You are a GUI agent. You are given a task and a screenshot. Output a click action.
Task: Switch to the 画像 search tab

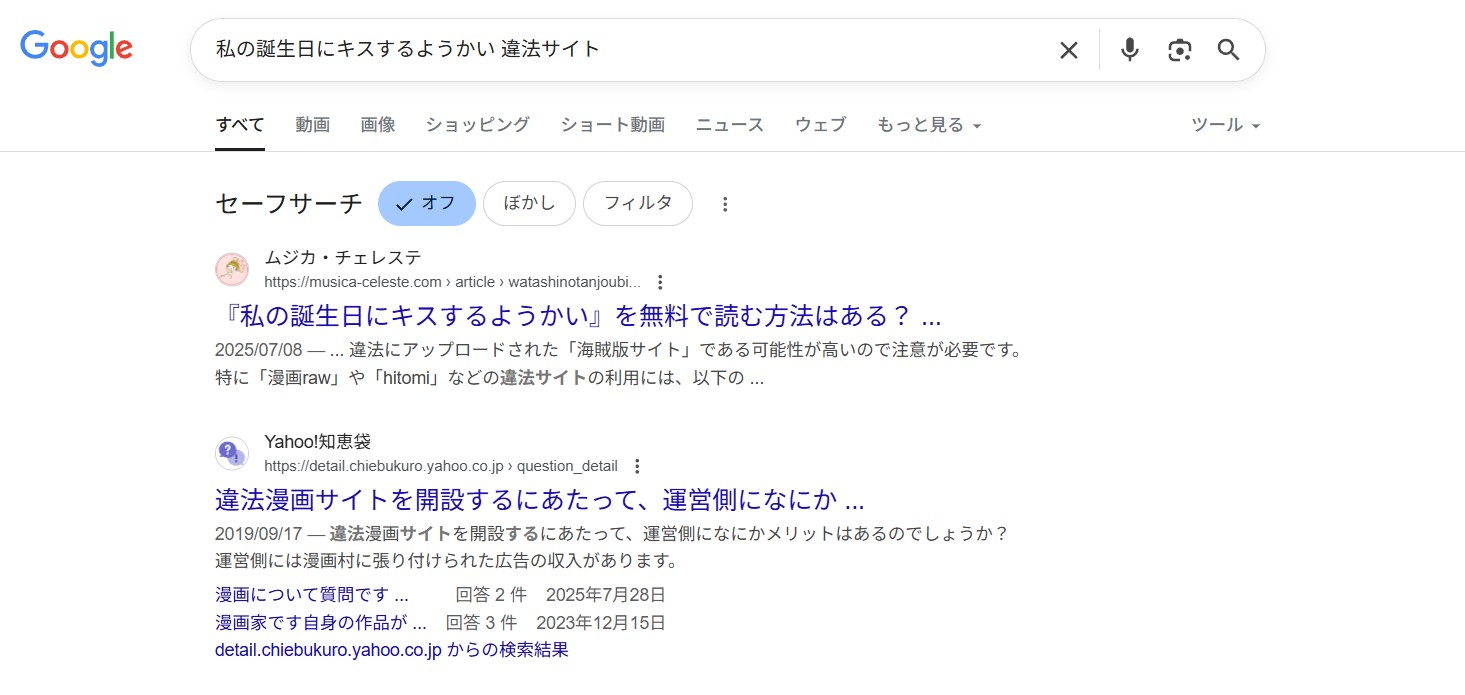coord(378,124)
